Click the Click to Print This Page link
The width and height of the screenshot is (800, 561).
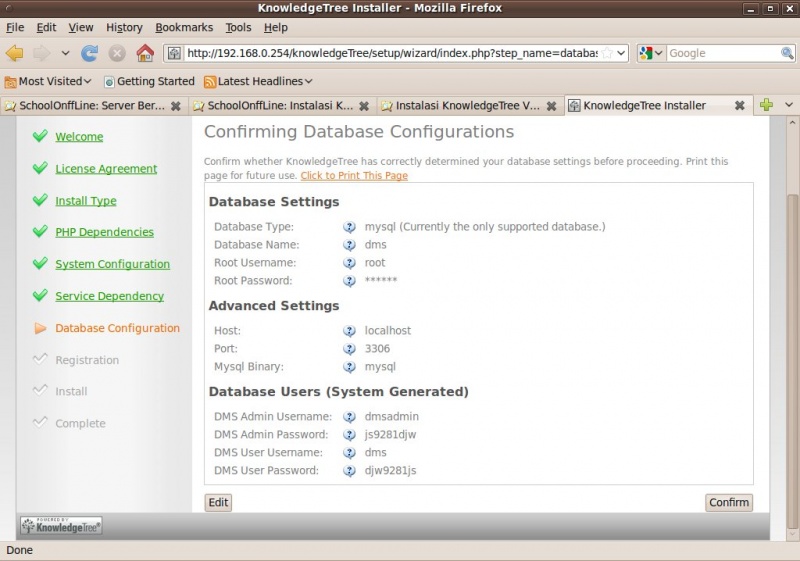coord(354,175)
